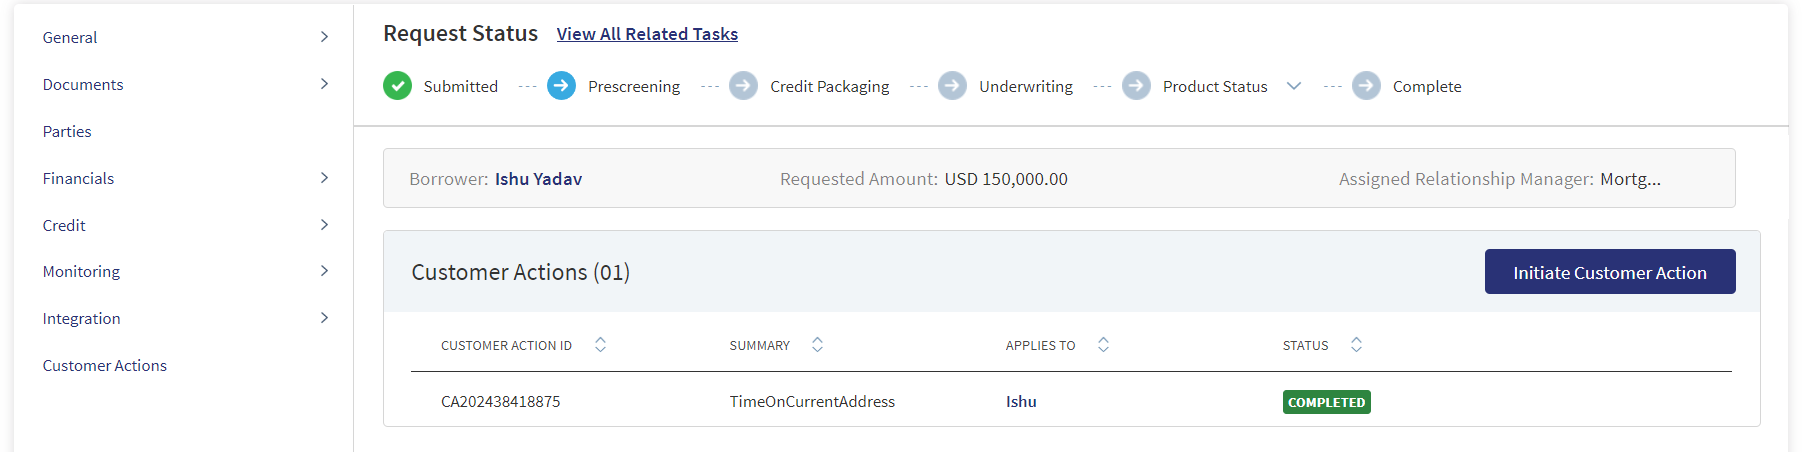Expand the Monitoring sidebar section
The image size is (1806, 452).
click(324, 271)
